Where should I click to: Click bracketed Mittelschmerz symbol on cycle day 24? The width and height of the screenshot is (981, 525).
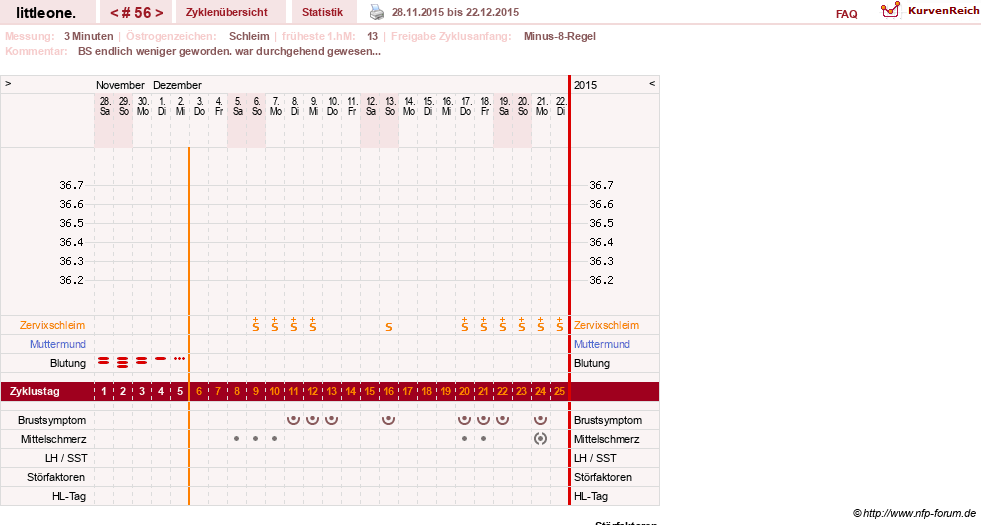click(x=541, y=439)
